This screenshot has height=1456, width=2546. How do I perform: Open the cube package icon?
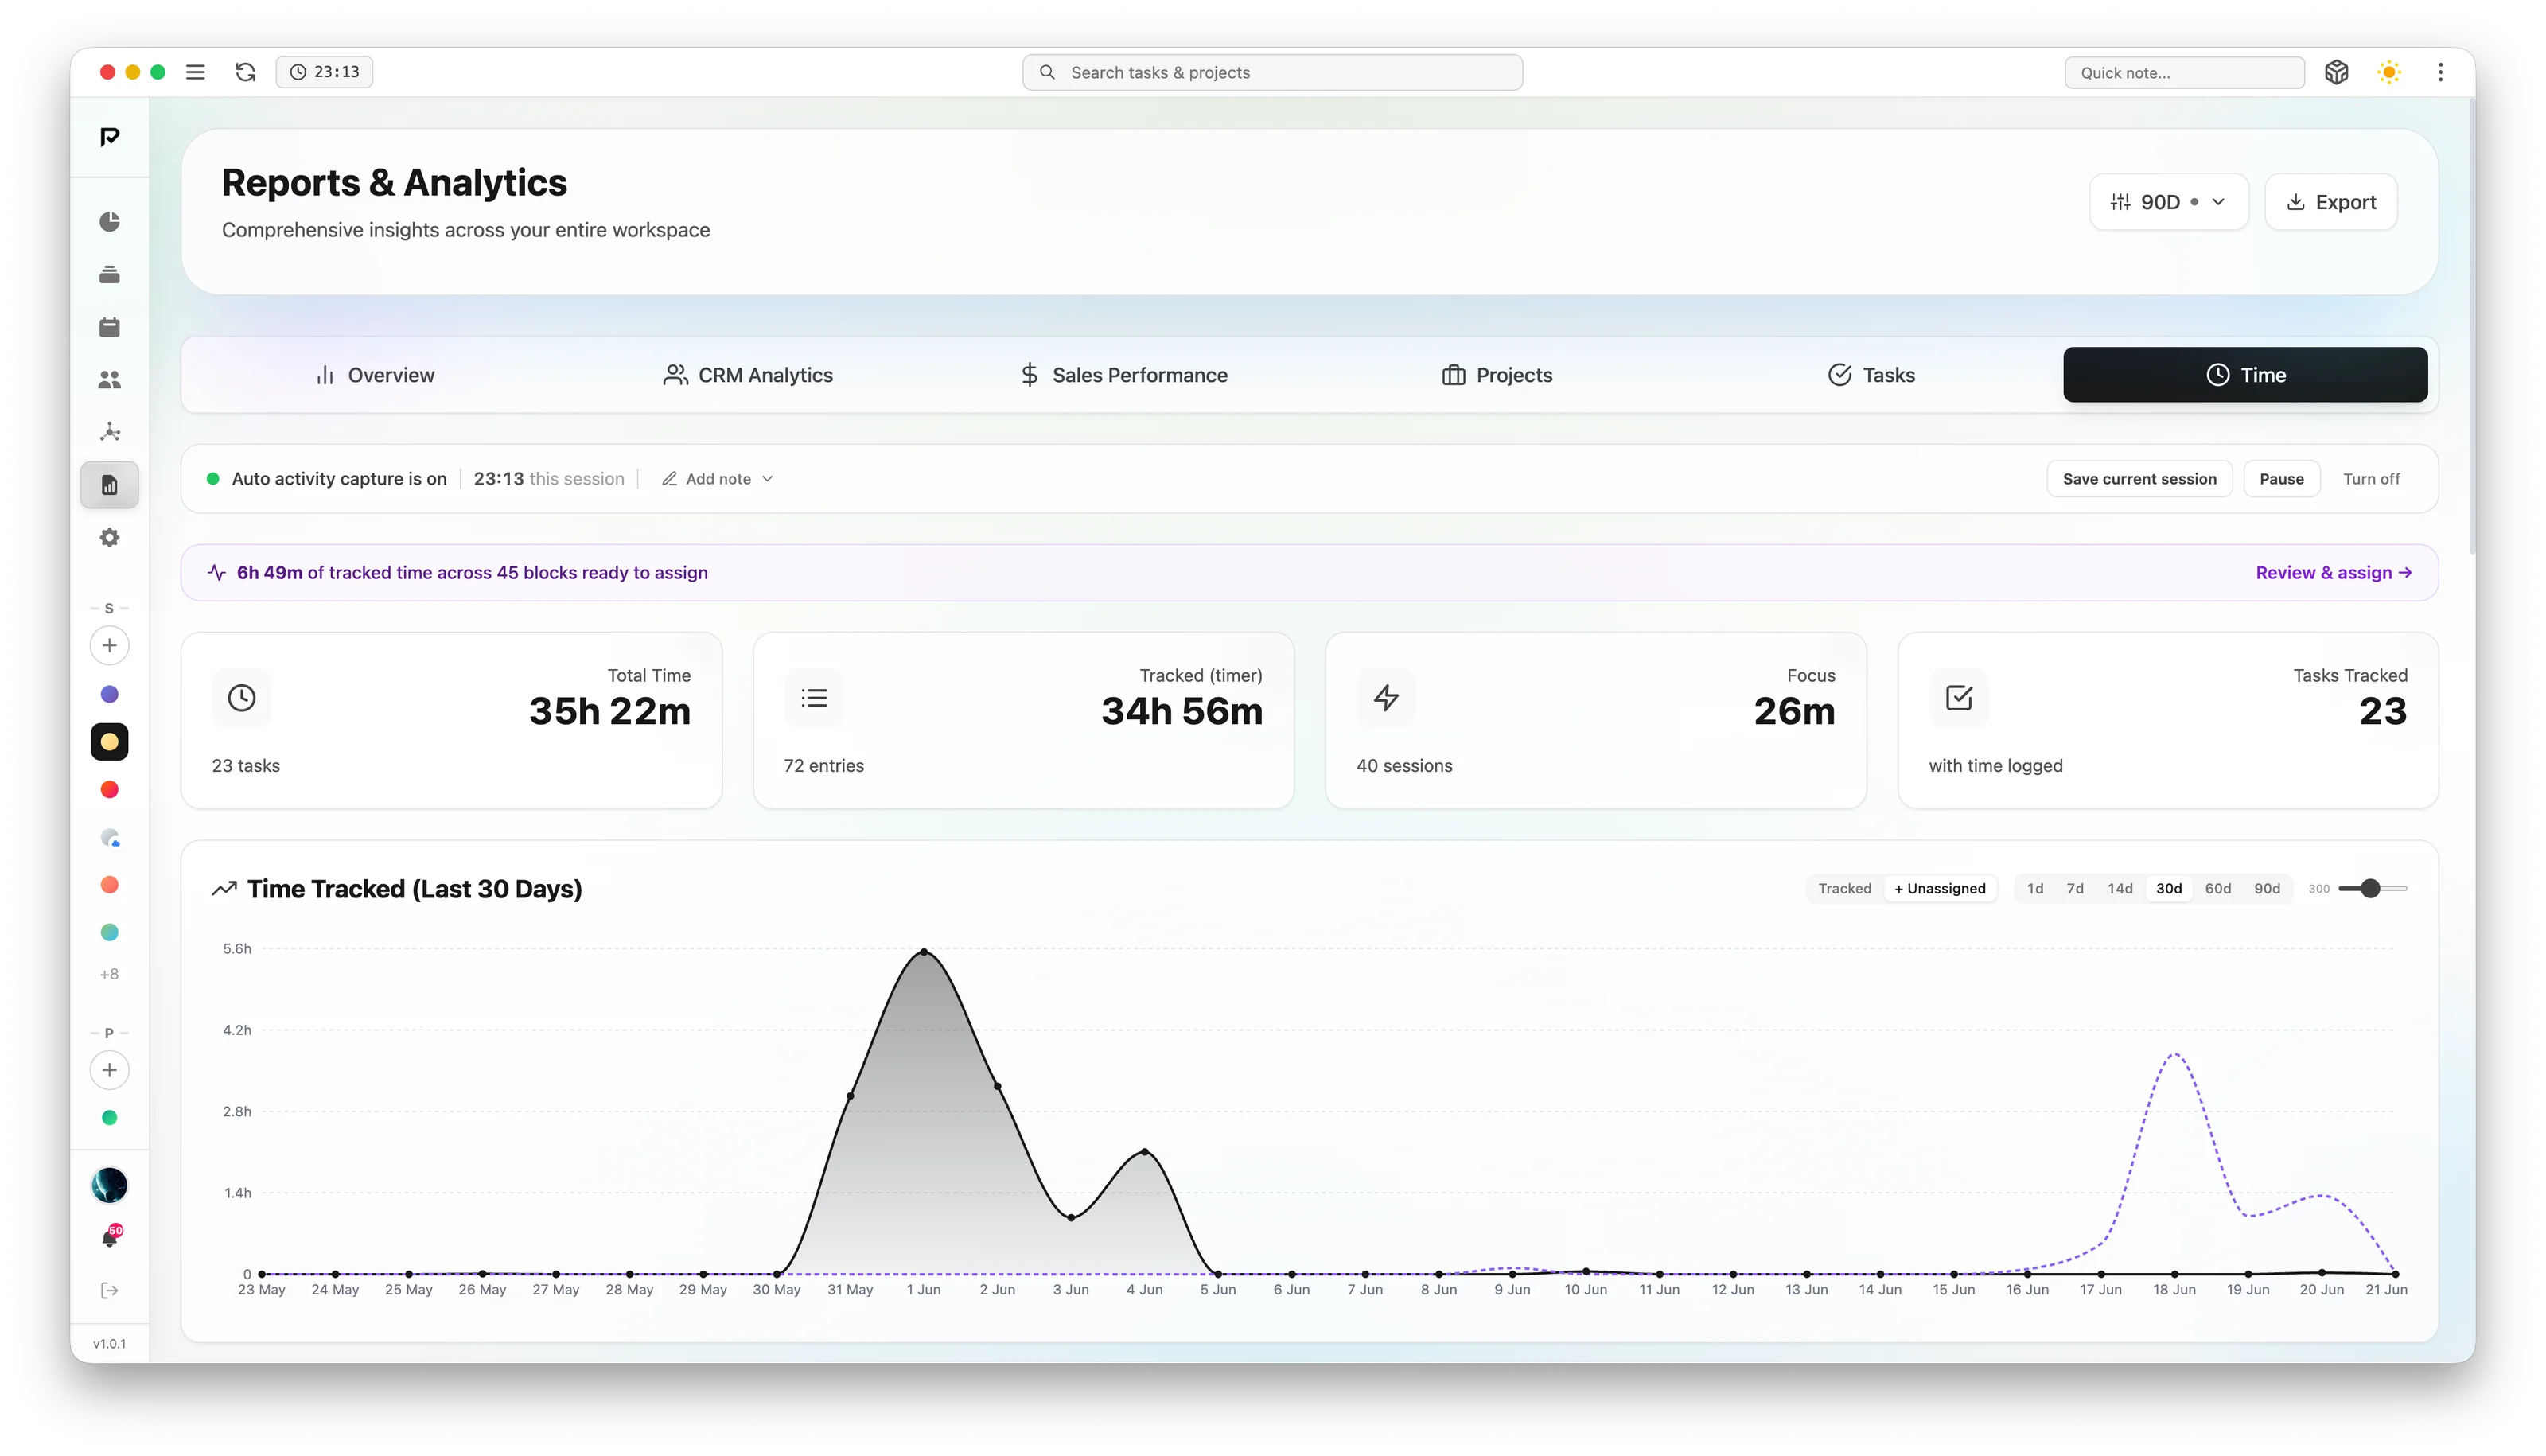pos(2336,72)
